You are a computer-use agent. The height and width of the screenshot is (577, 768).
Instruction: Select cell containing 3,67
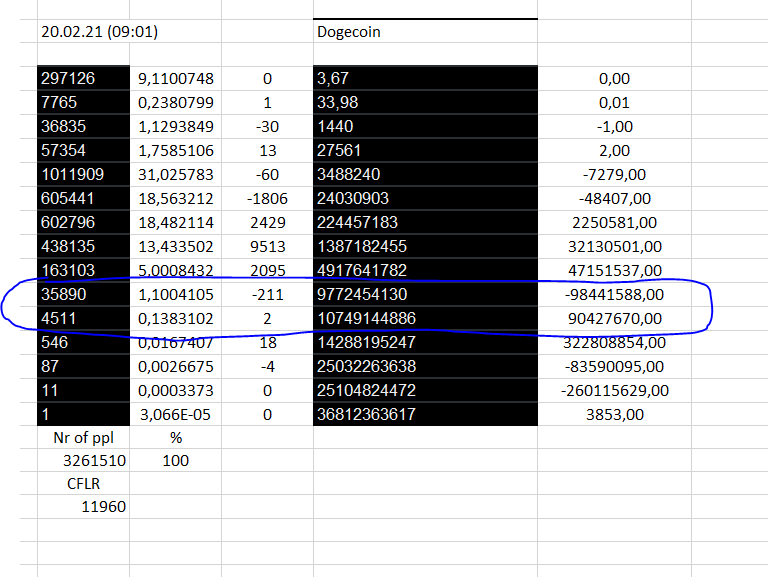[425, 78]
